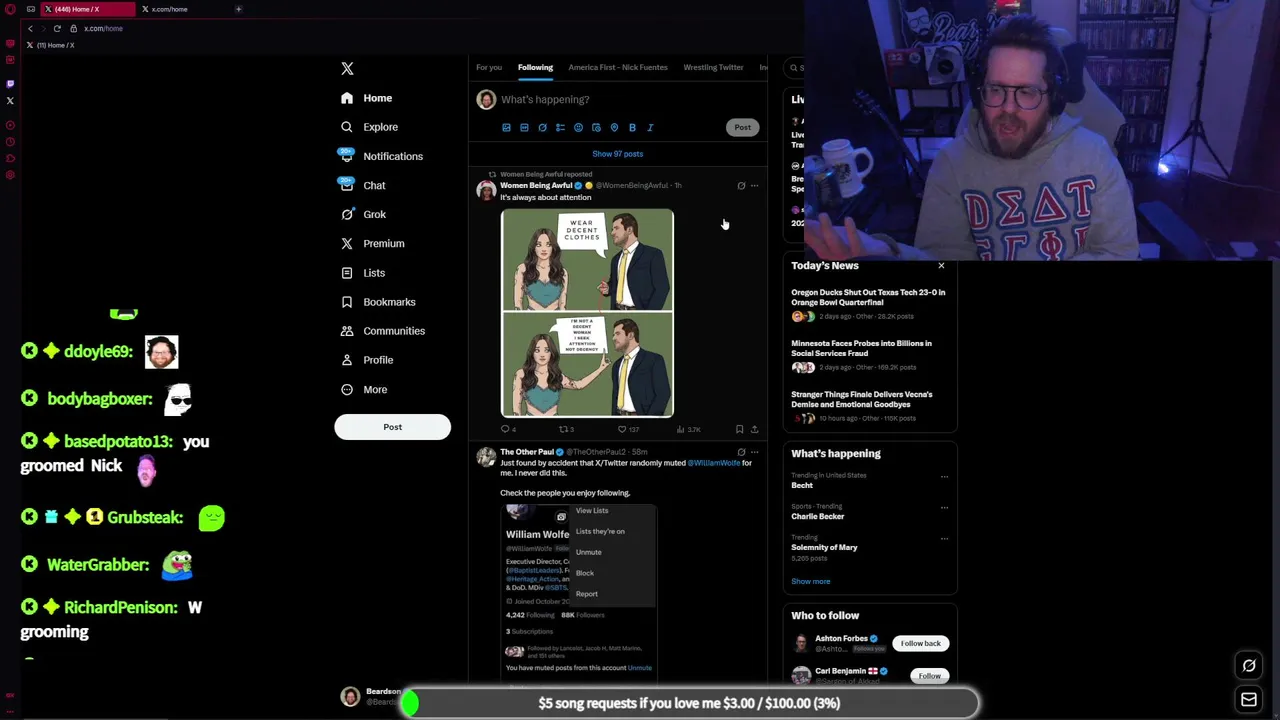The height and width of the screenshot is (720, 1280).
Task: Open Notifications in the sidebar
Action: [x=381, y=156]
